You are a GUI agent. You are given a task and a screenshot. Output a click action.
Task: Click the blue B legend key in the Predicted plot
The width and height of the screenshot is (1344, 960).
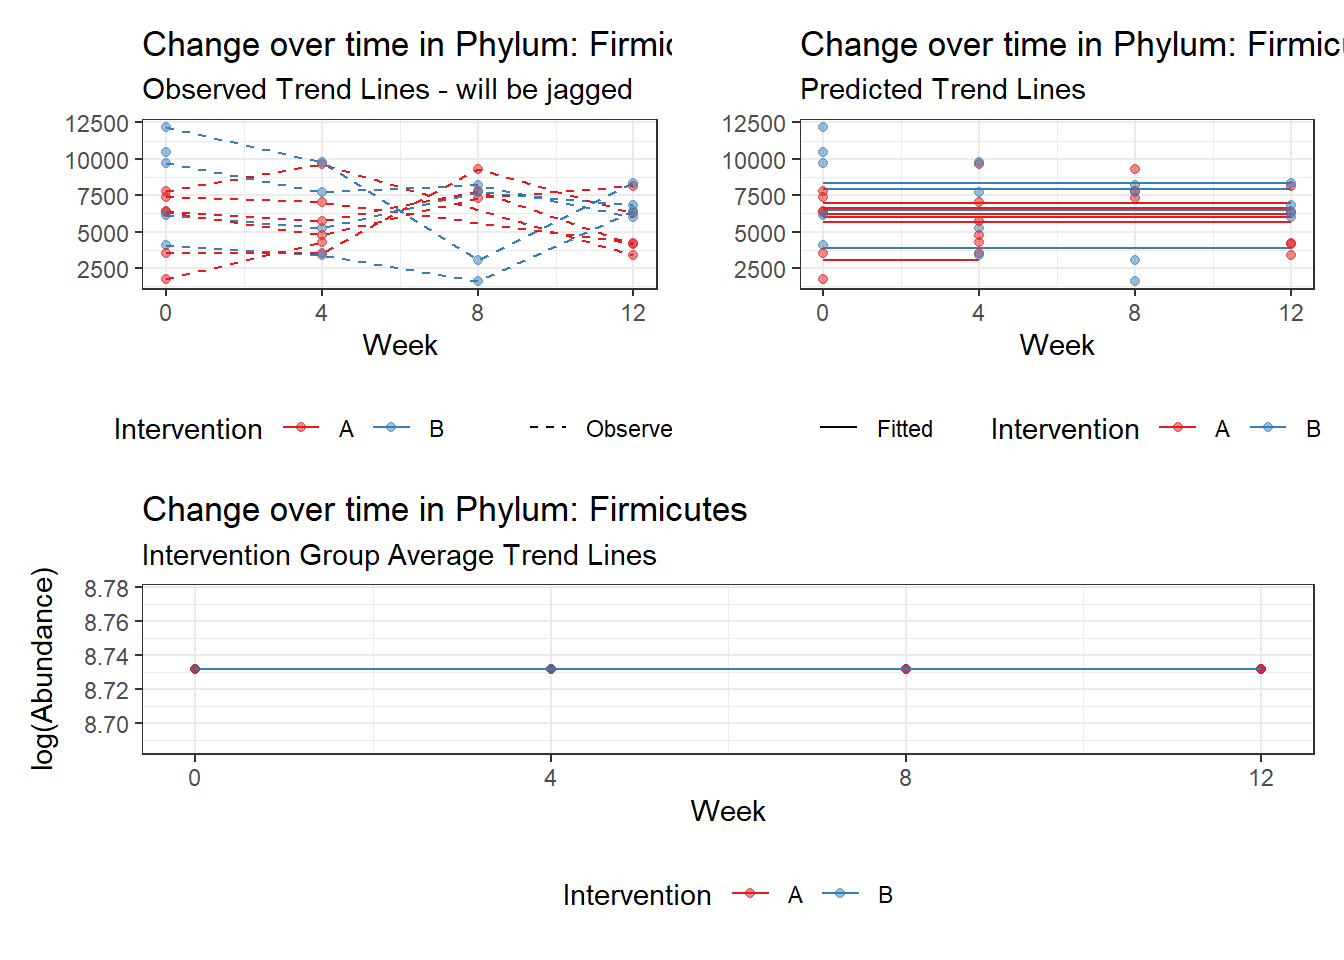[x=1268, y=428]
